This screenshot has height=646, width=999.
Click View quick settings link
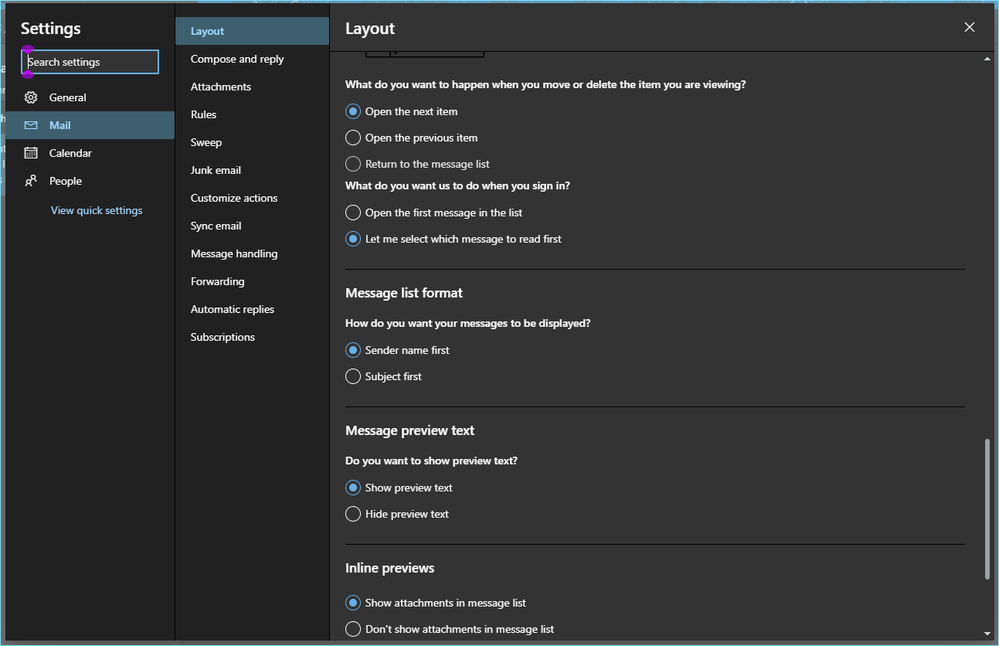pyautogui.click(x=97, y=211)
